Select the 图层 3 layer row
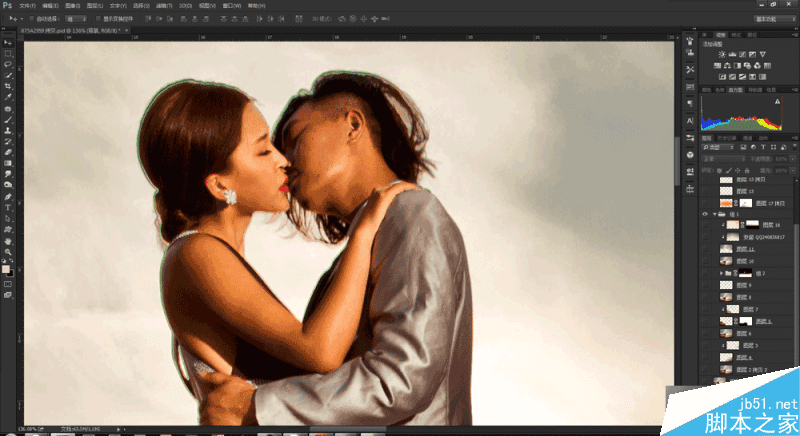Screen dimensions: 800x436 pyautogui.click(x=747, y=345)
